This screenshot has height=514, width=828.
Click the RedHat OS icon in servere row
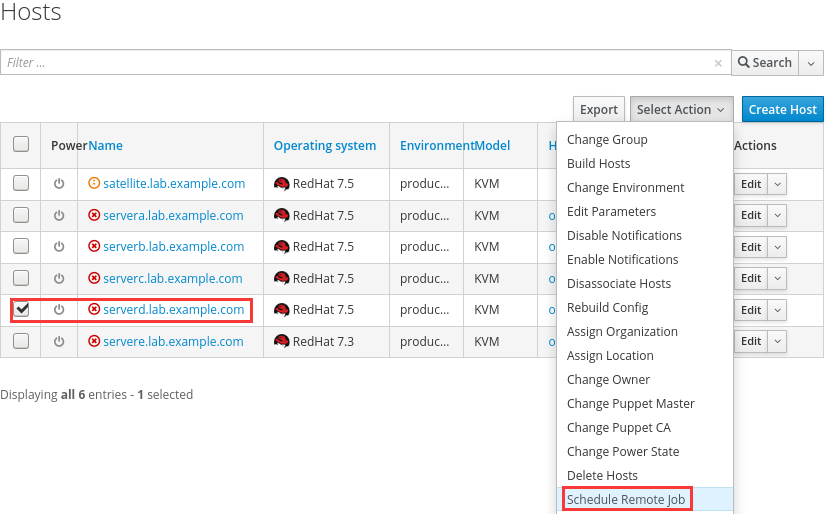coord(281,342)
